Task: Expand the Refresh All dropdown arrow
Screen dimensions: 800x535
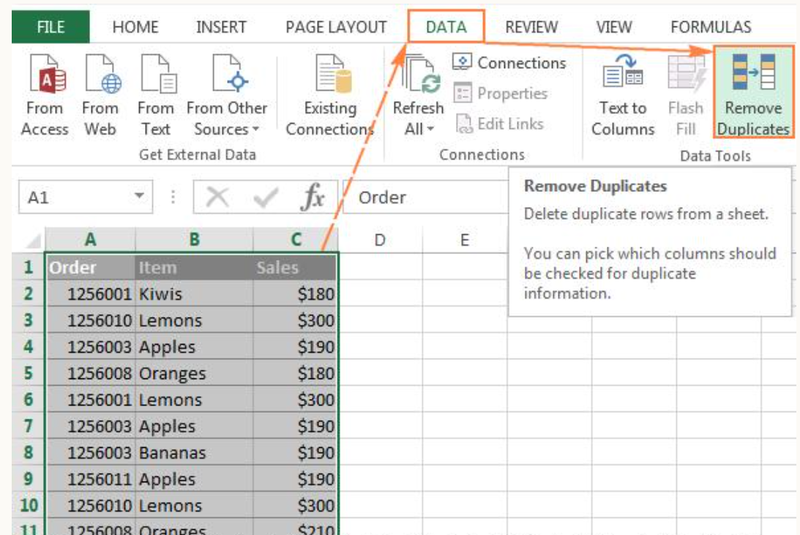Action: point(431,130)
